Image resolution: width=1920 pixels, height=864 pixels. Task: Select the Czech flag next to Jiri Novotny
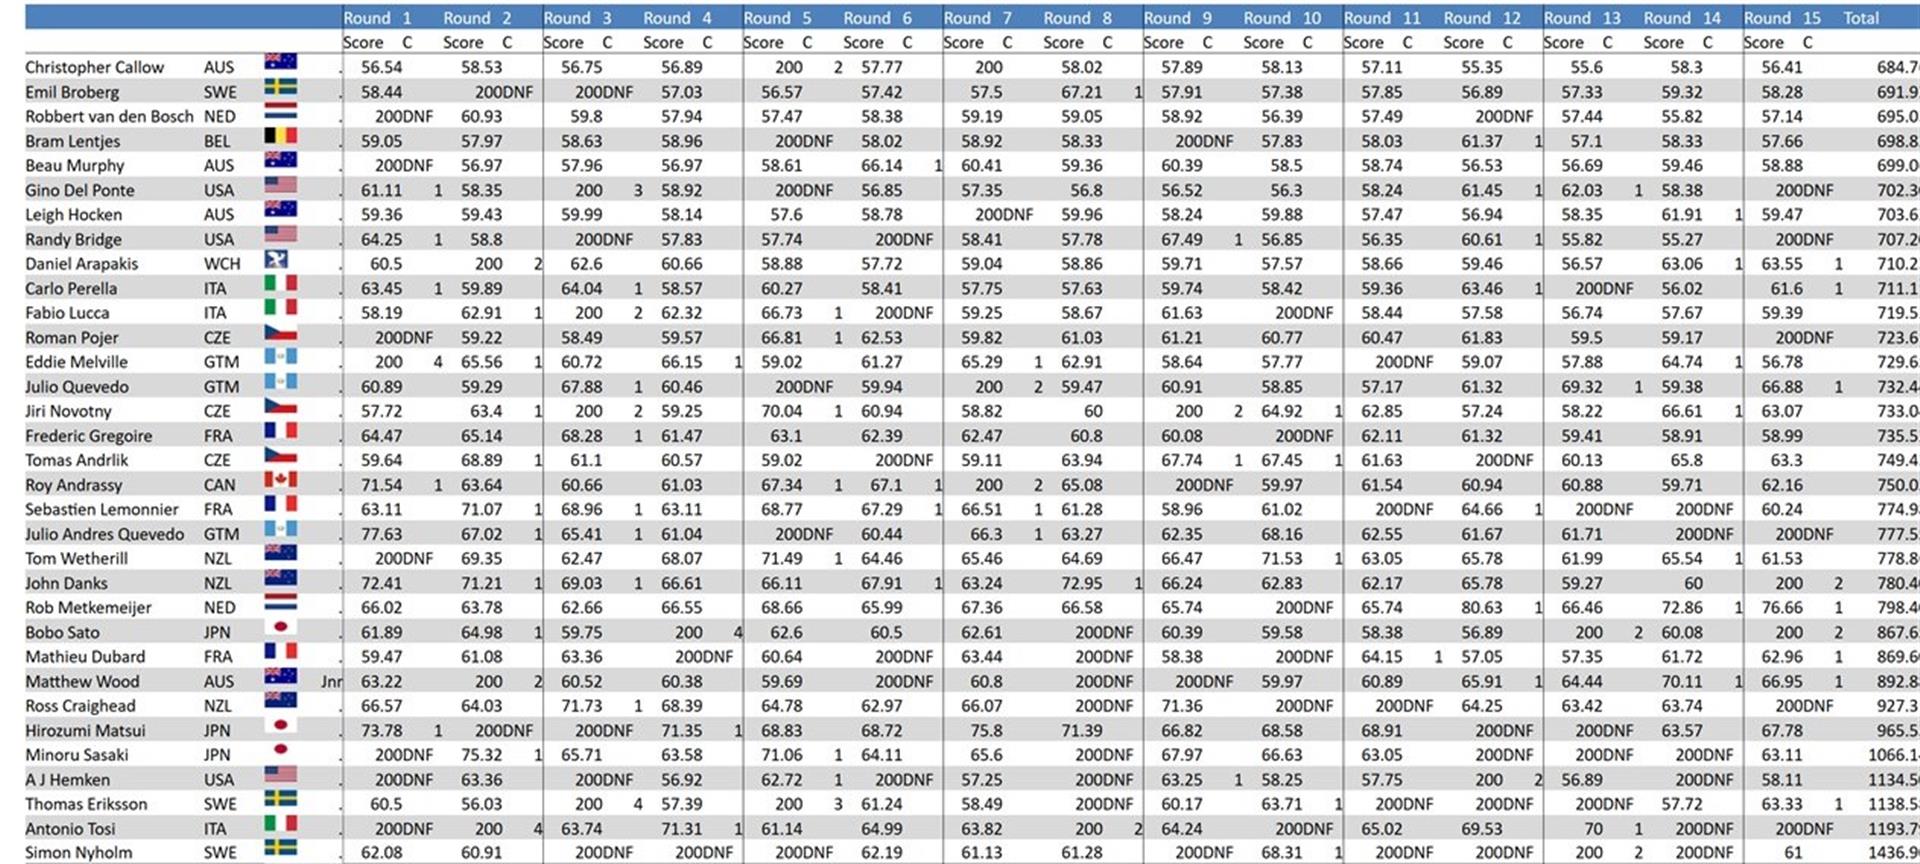(x=280, y=405)
